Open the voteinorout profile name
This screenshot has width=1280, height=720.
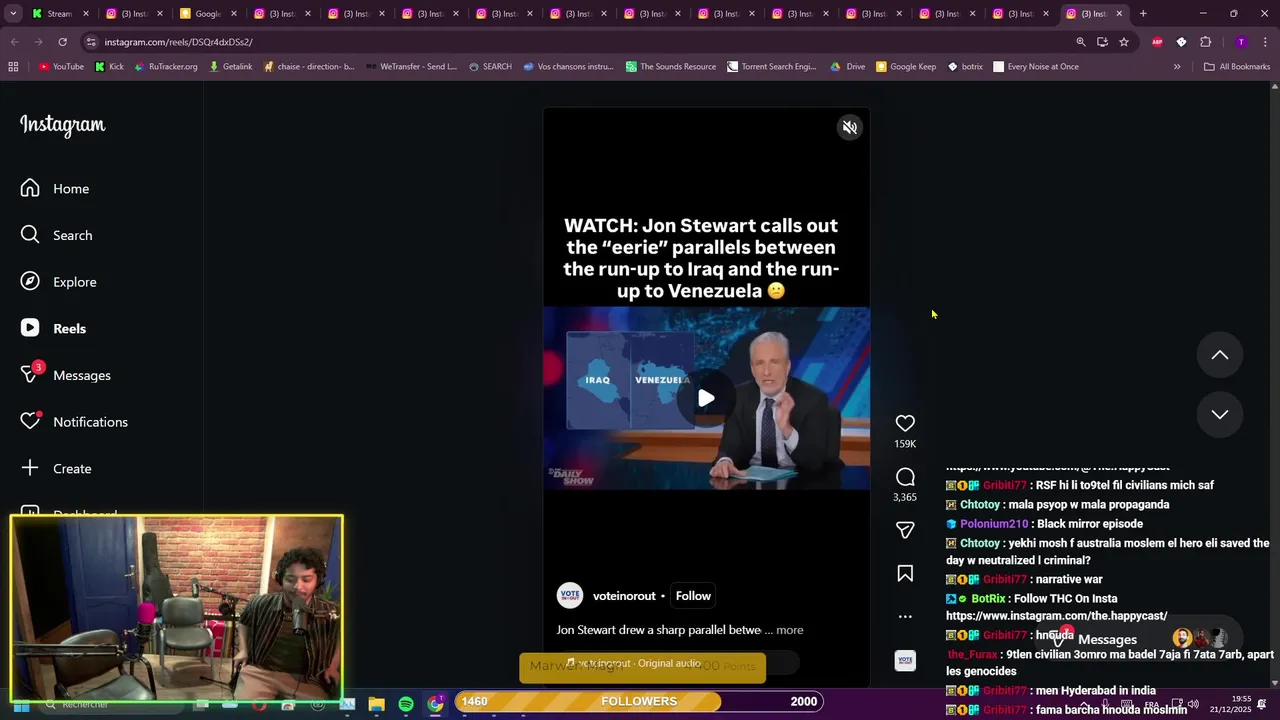[624, 596]
